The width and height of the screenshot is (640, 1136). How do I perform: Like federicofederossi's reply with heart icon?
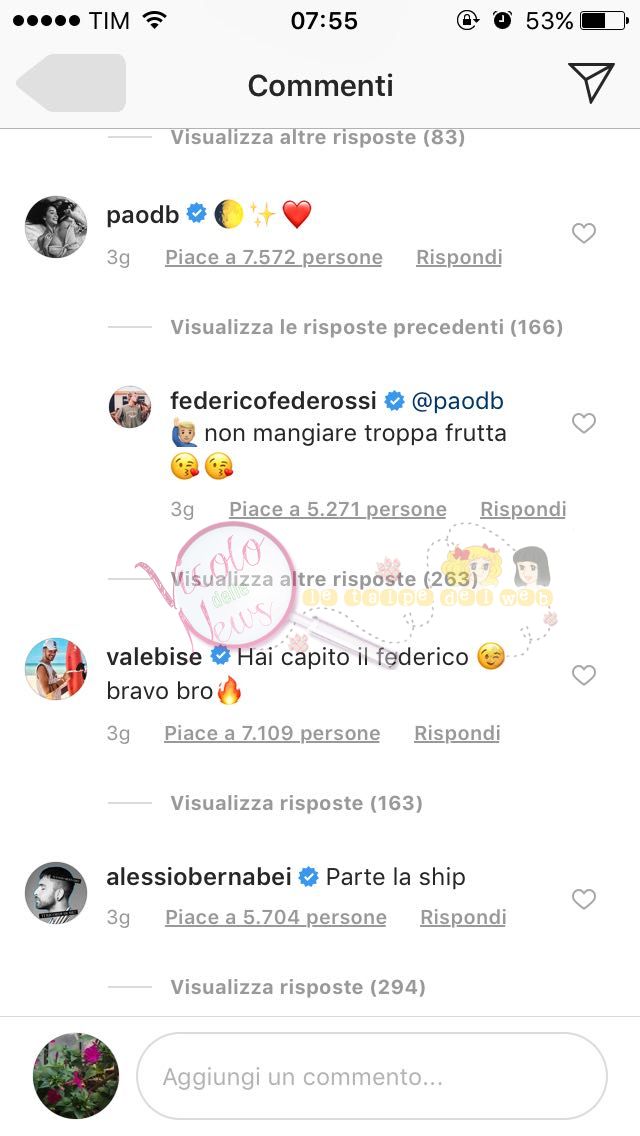point(583,422)
